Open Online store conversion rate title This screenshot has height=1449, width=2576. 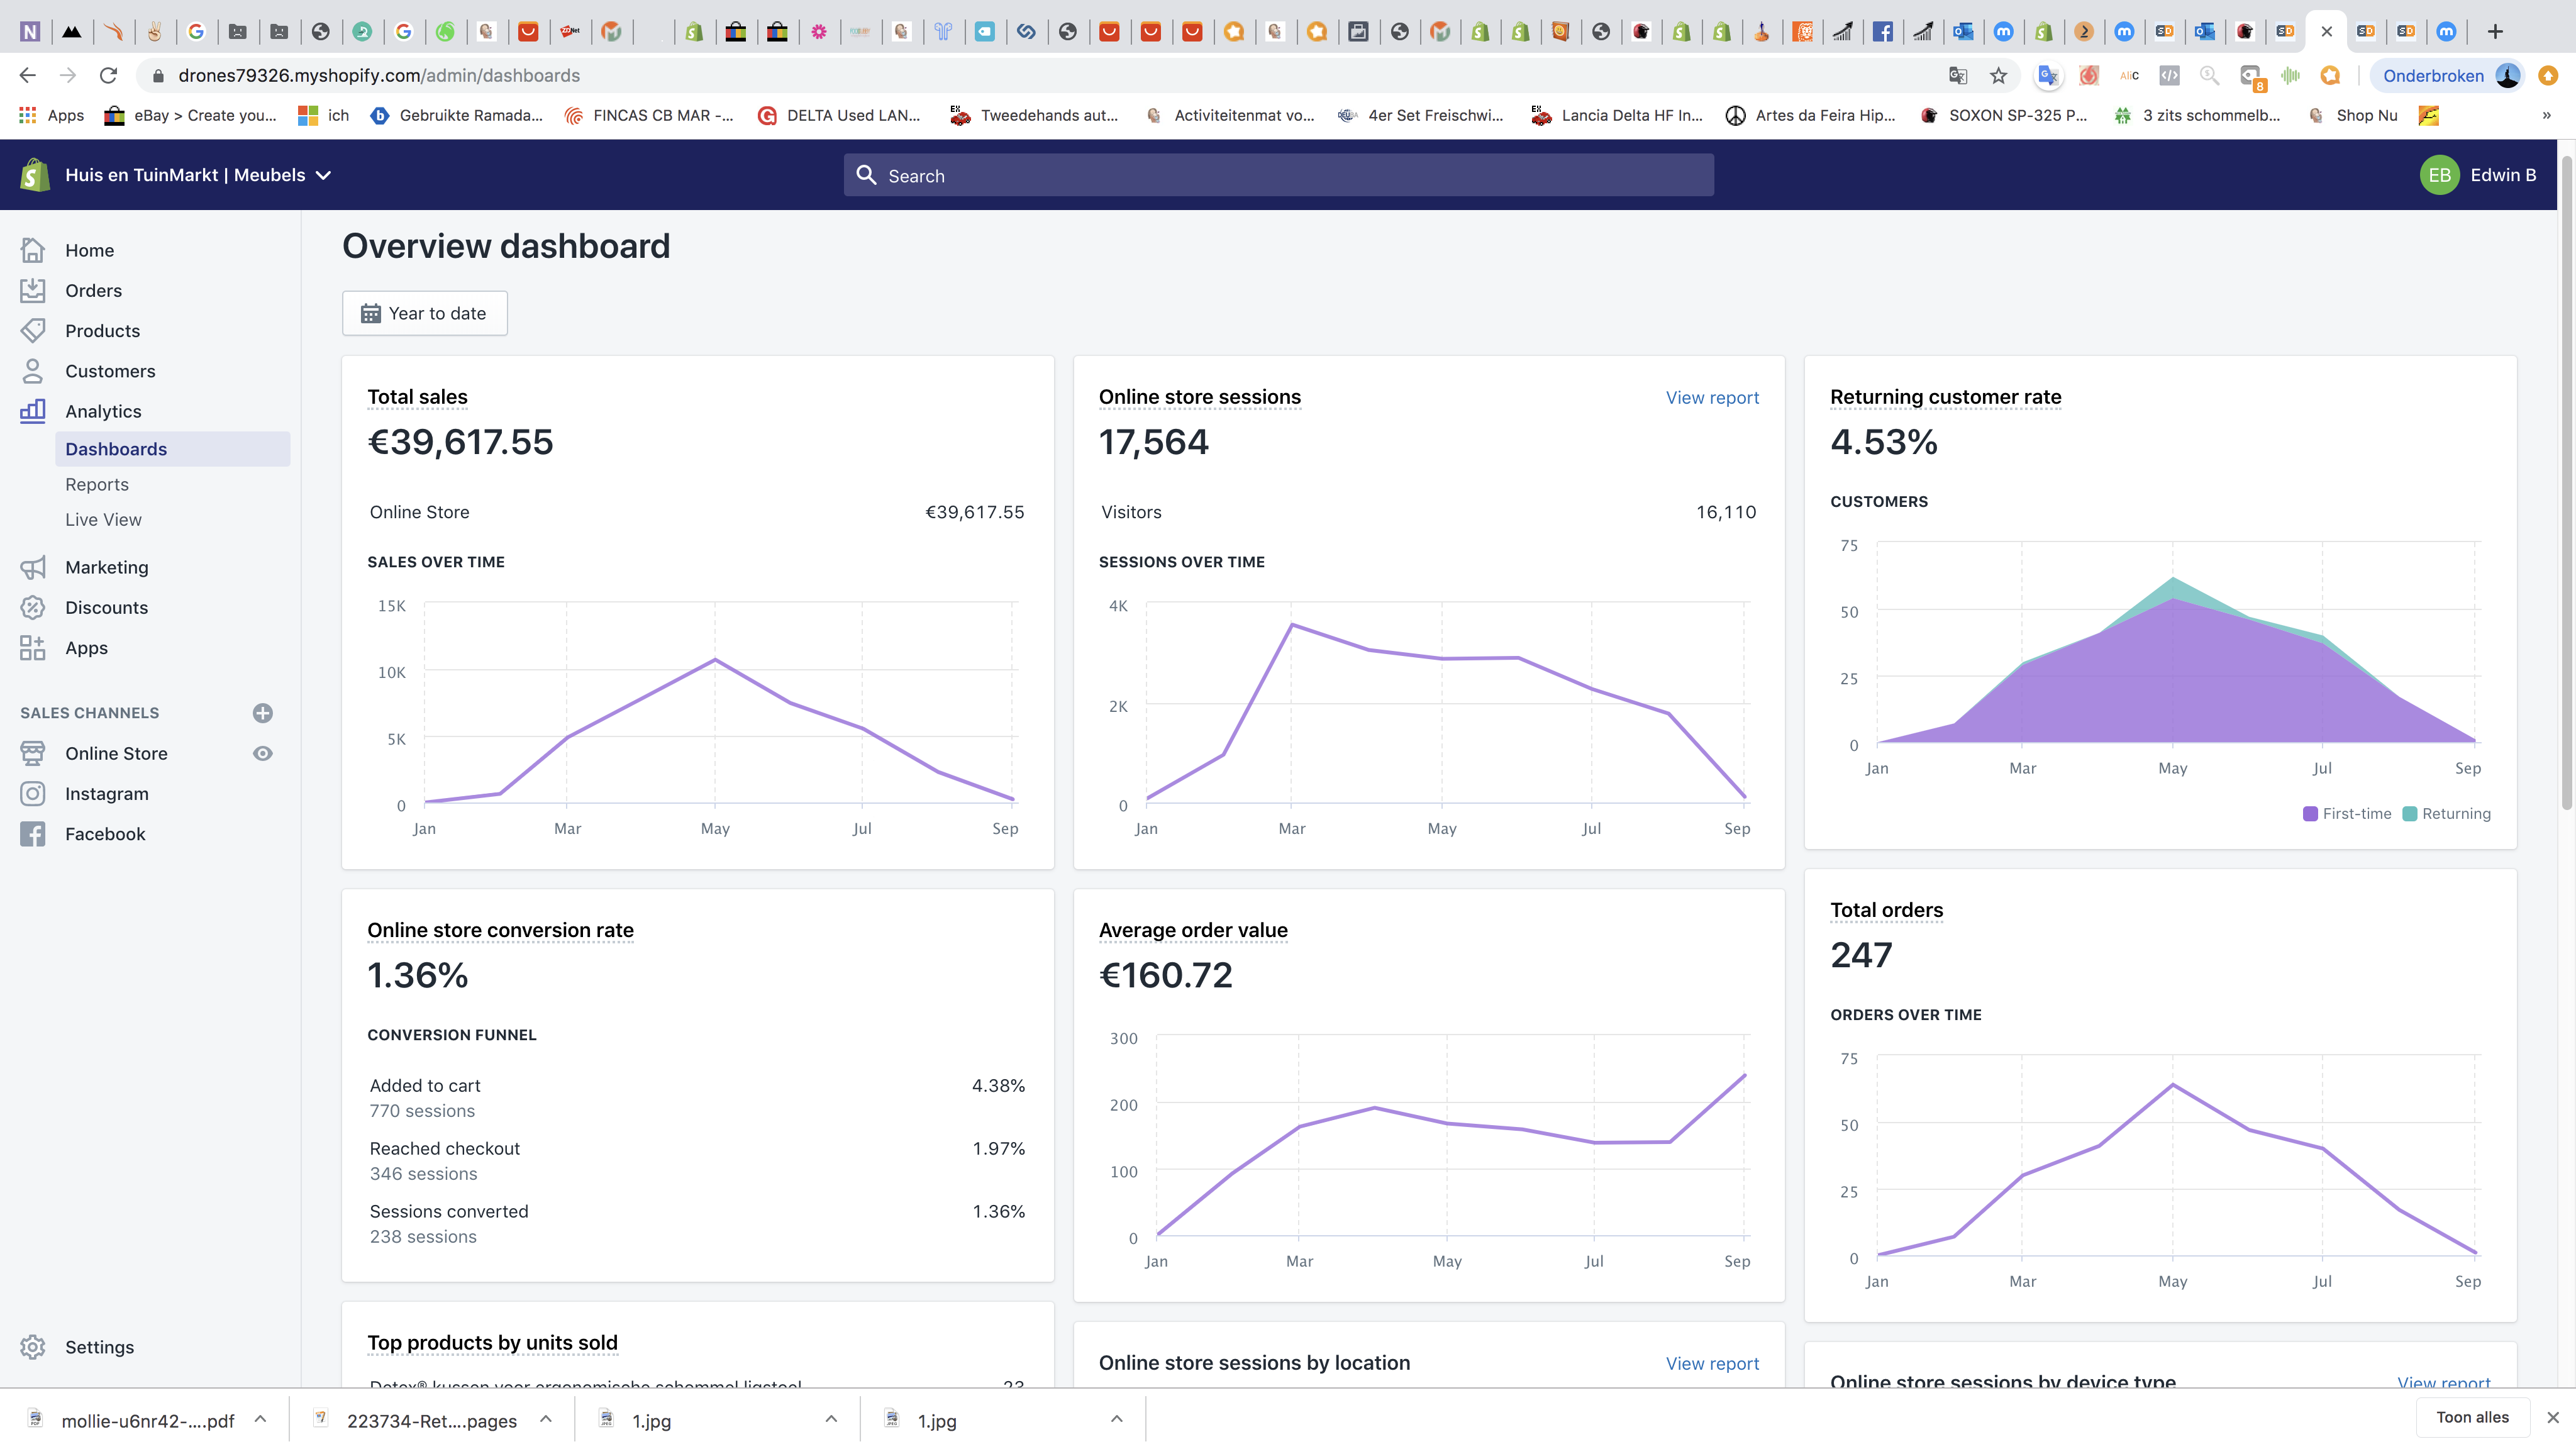click(500, 930)
